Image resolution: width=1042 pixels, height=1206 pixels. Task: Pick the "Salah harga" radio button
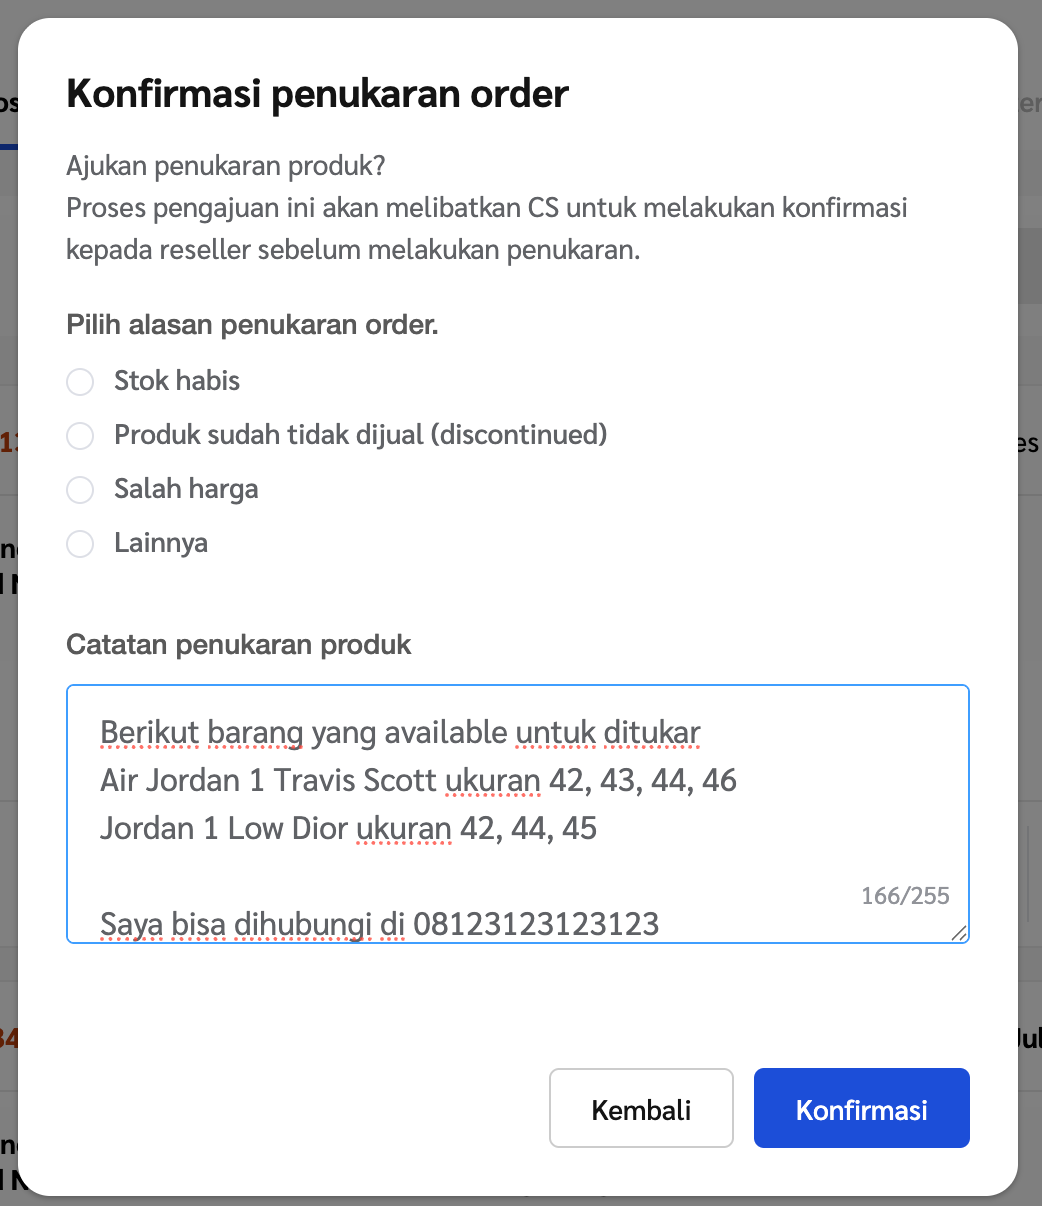tap(80, 490)
